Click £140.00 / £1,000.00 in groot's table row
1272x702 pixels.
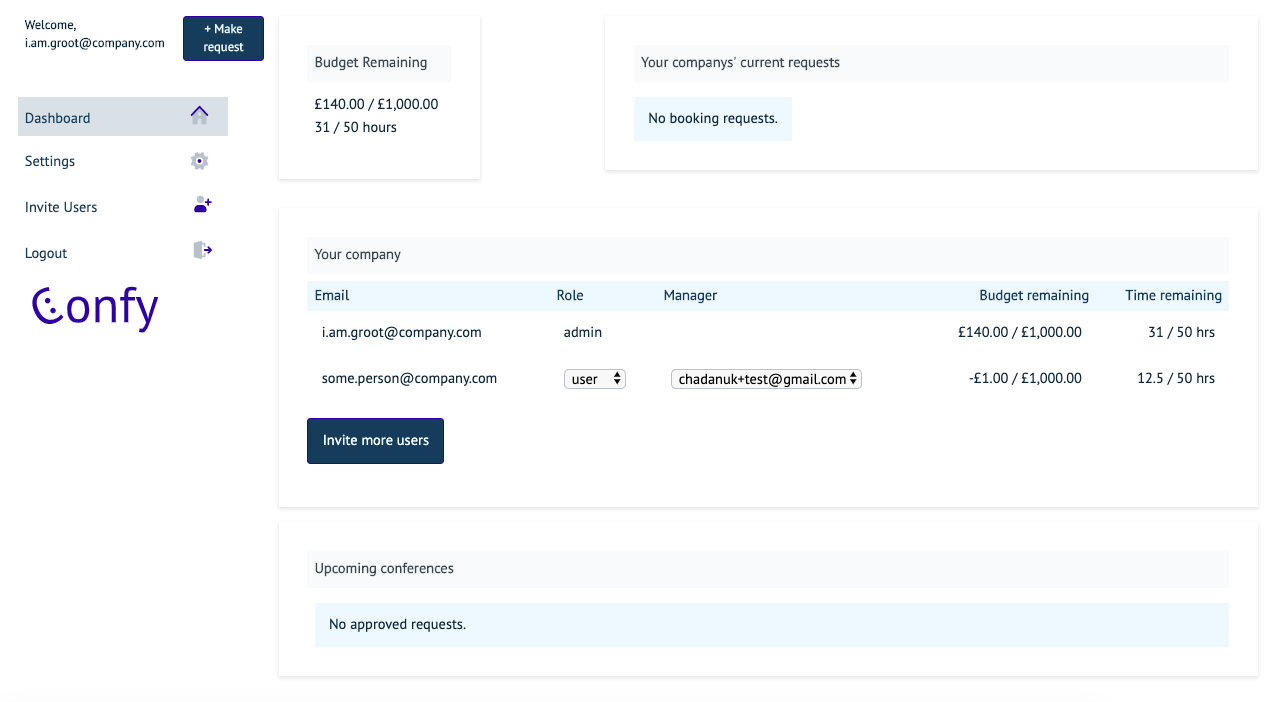(x=1020, y=332)
